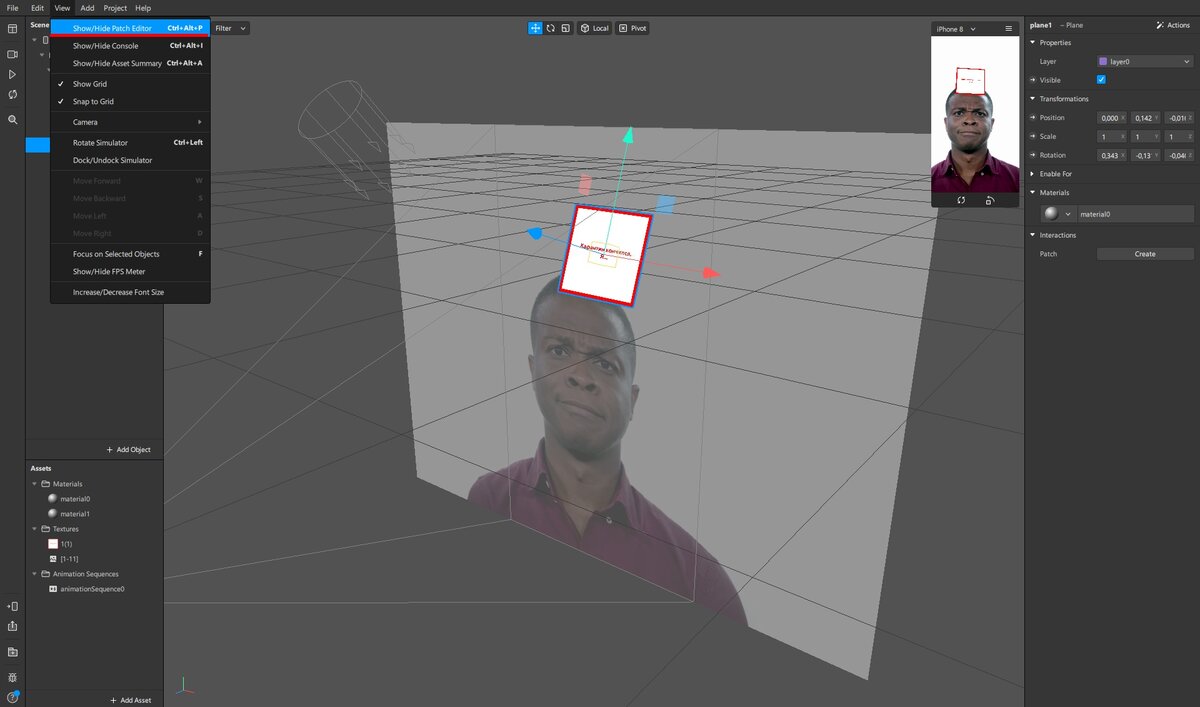
Task: Toggle Pivot mode button
Action: pyautogui.click(x=632, y=28)
